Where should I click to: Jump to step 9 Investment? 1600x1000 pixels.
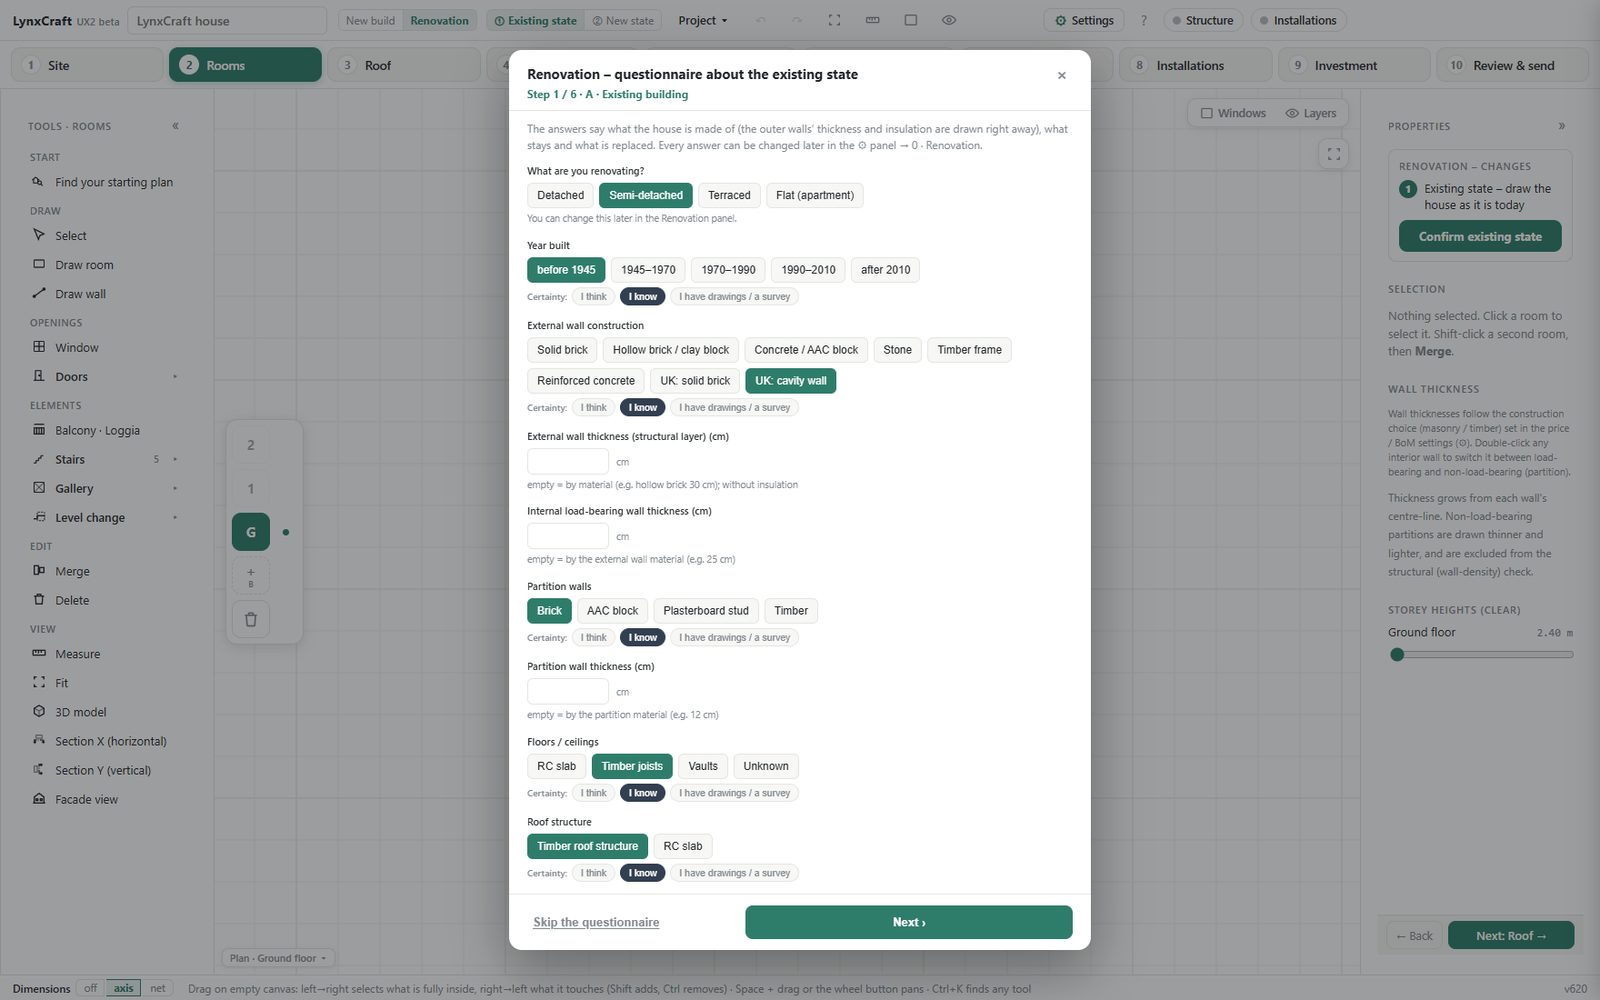1354,65
